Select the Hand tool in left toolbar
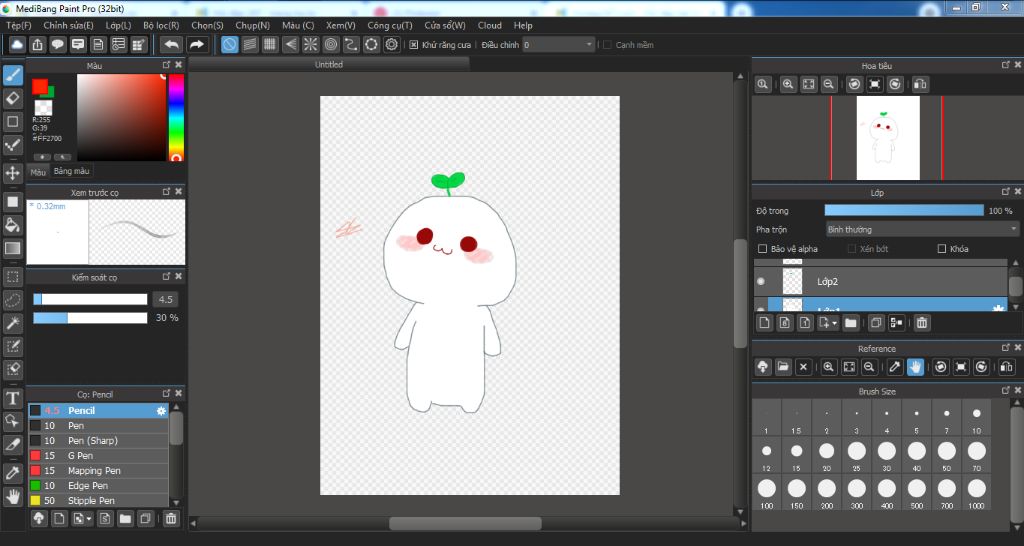Screen dimensions: 1024x546 click(12, 497)
